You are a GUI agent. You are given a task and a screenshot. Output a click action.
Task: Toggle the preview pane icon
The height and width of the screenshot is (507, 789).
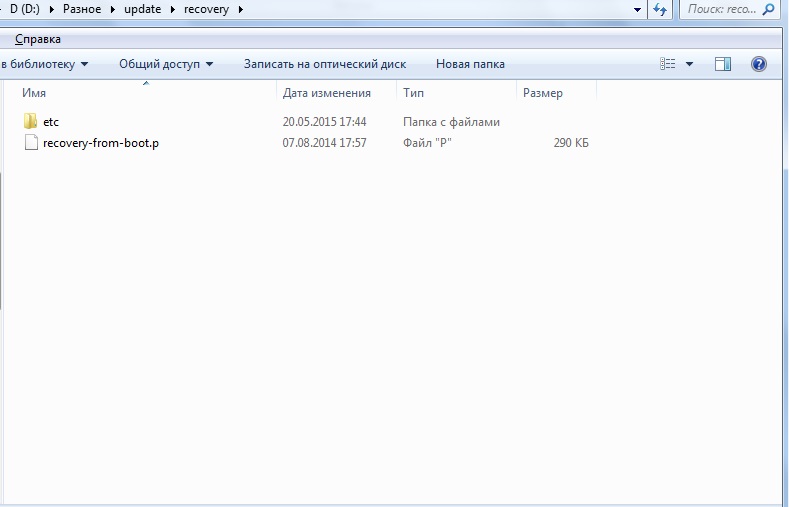[x=723, y=64]
